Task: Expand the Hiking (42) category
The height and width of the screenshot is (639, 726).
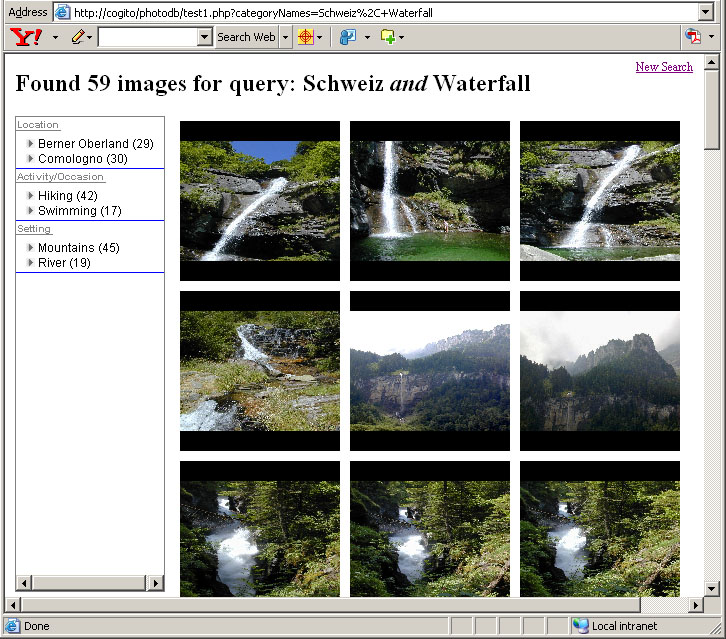Action: (31, 195)
